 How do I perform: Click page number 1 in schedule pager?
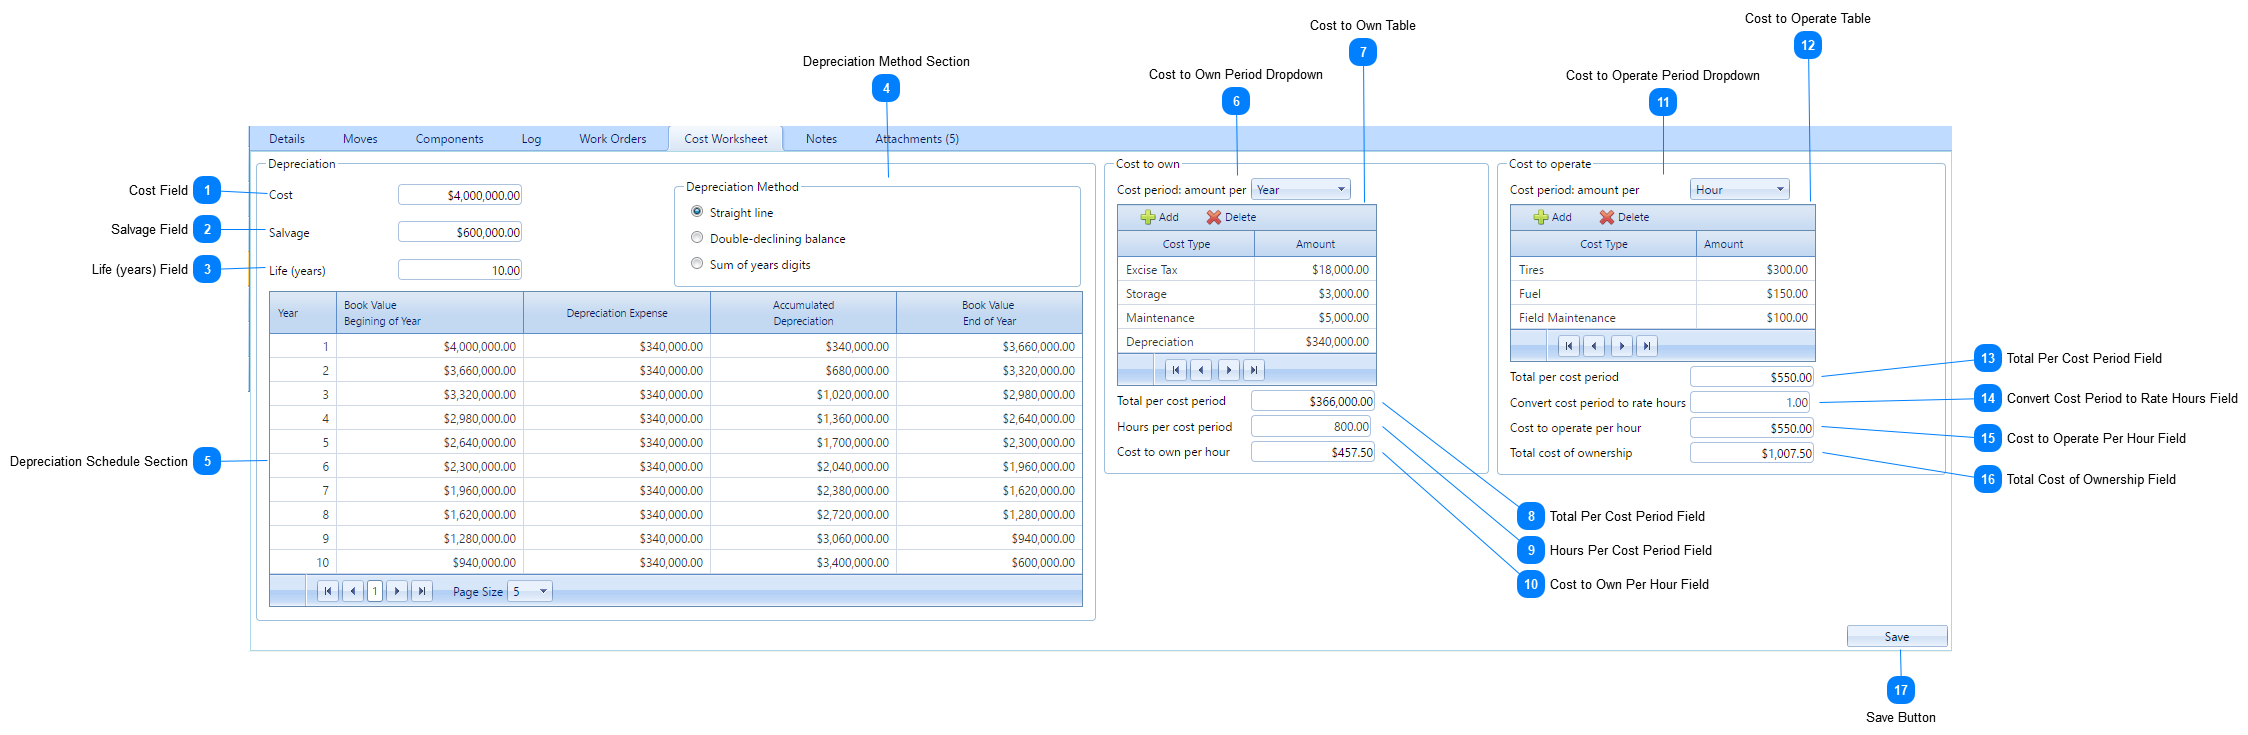tap(375, 591)
